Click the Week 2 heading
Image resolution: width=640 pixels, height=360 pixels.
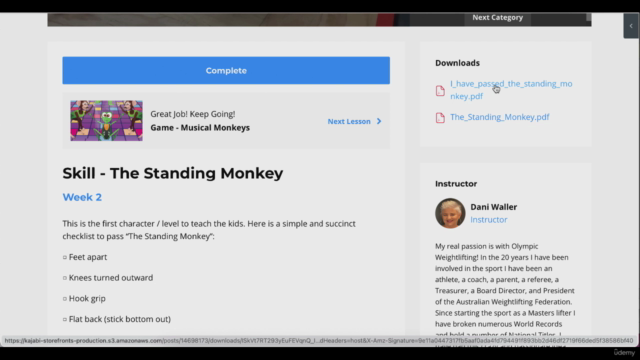[x=82, y=197]
